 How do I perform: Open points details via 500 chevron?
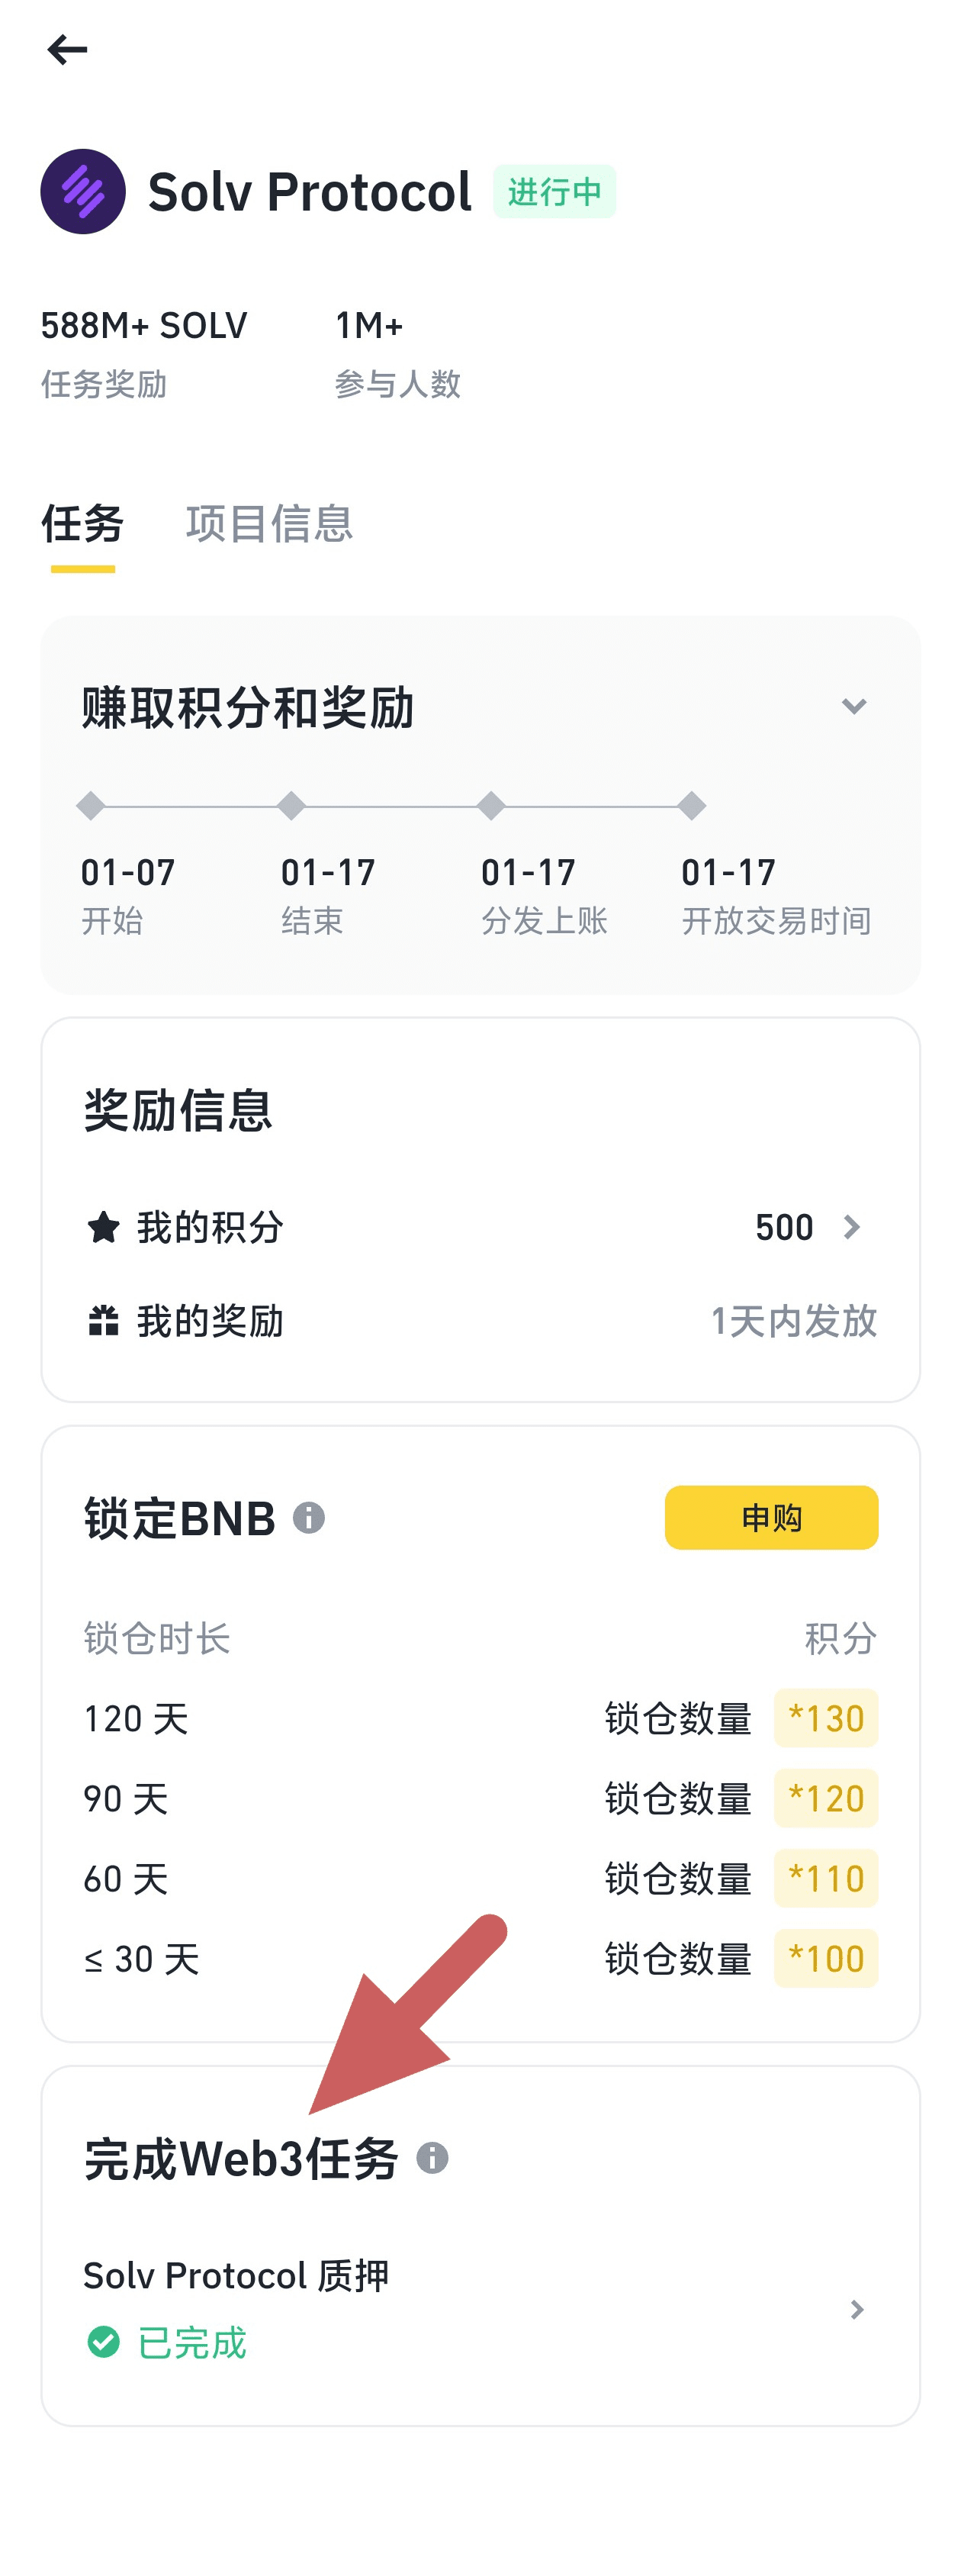click(x=852, y=1227)
